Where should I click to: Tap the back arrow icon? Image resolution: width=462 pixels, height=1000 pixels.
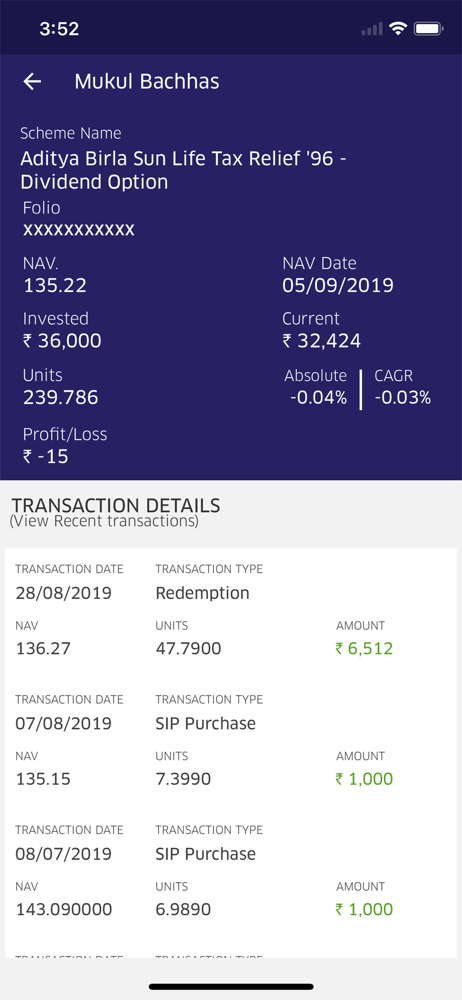32,82
